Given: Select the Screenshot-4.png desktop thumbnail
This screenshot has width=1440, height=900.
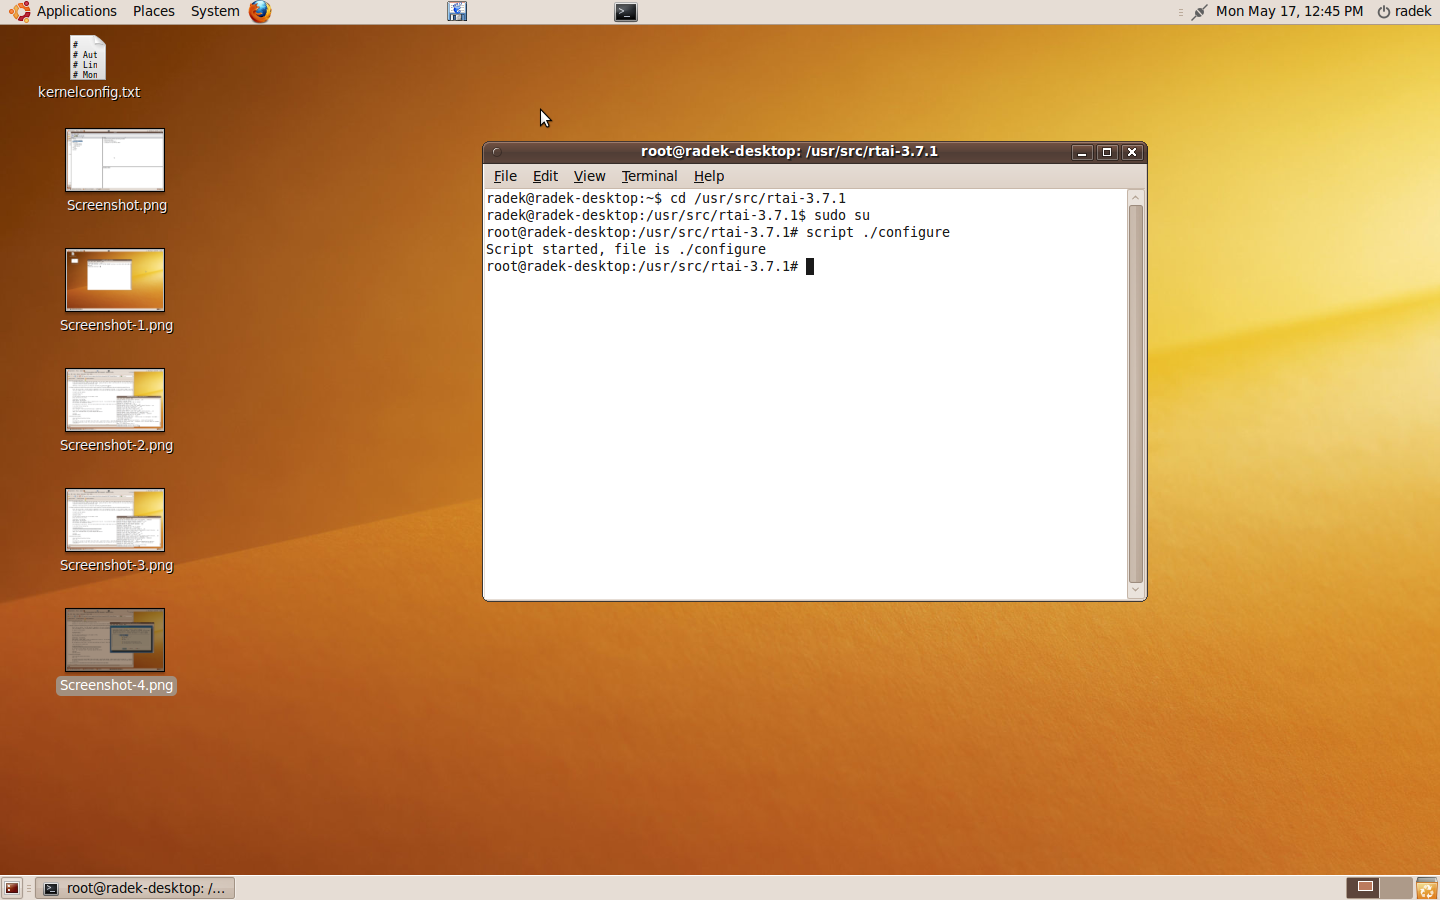Looking at the screenshot, I should (x=115, y=640).
